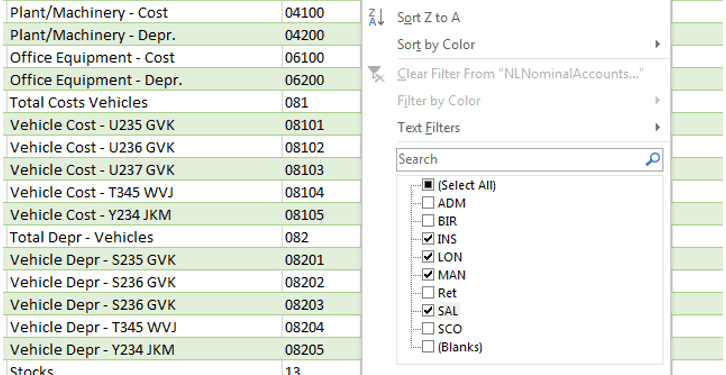Select account code cell 08104
Viewport: 726px width, 375px height.
(x=321, y=192)
